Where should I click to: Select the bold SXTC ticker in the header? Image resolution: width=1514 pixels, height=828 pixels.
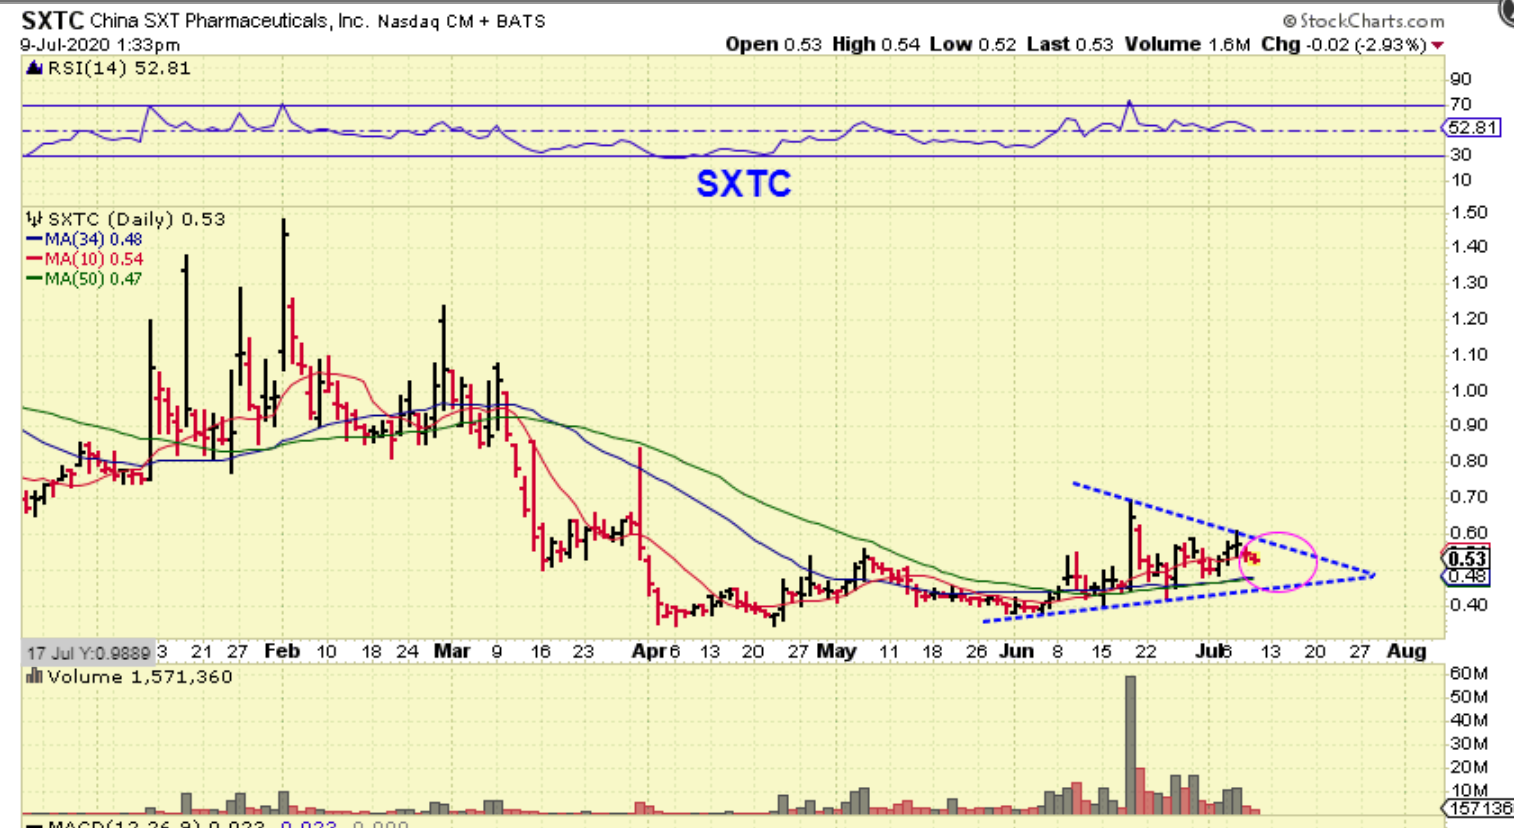(x=52, y=20)
